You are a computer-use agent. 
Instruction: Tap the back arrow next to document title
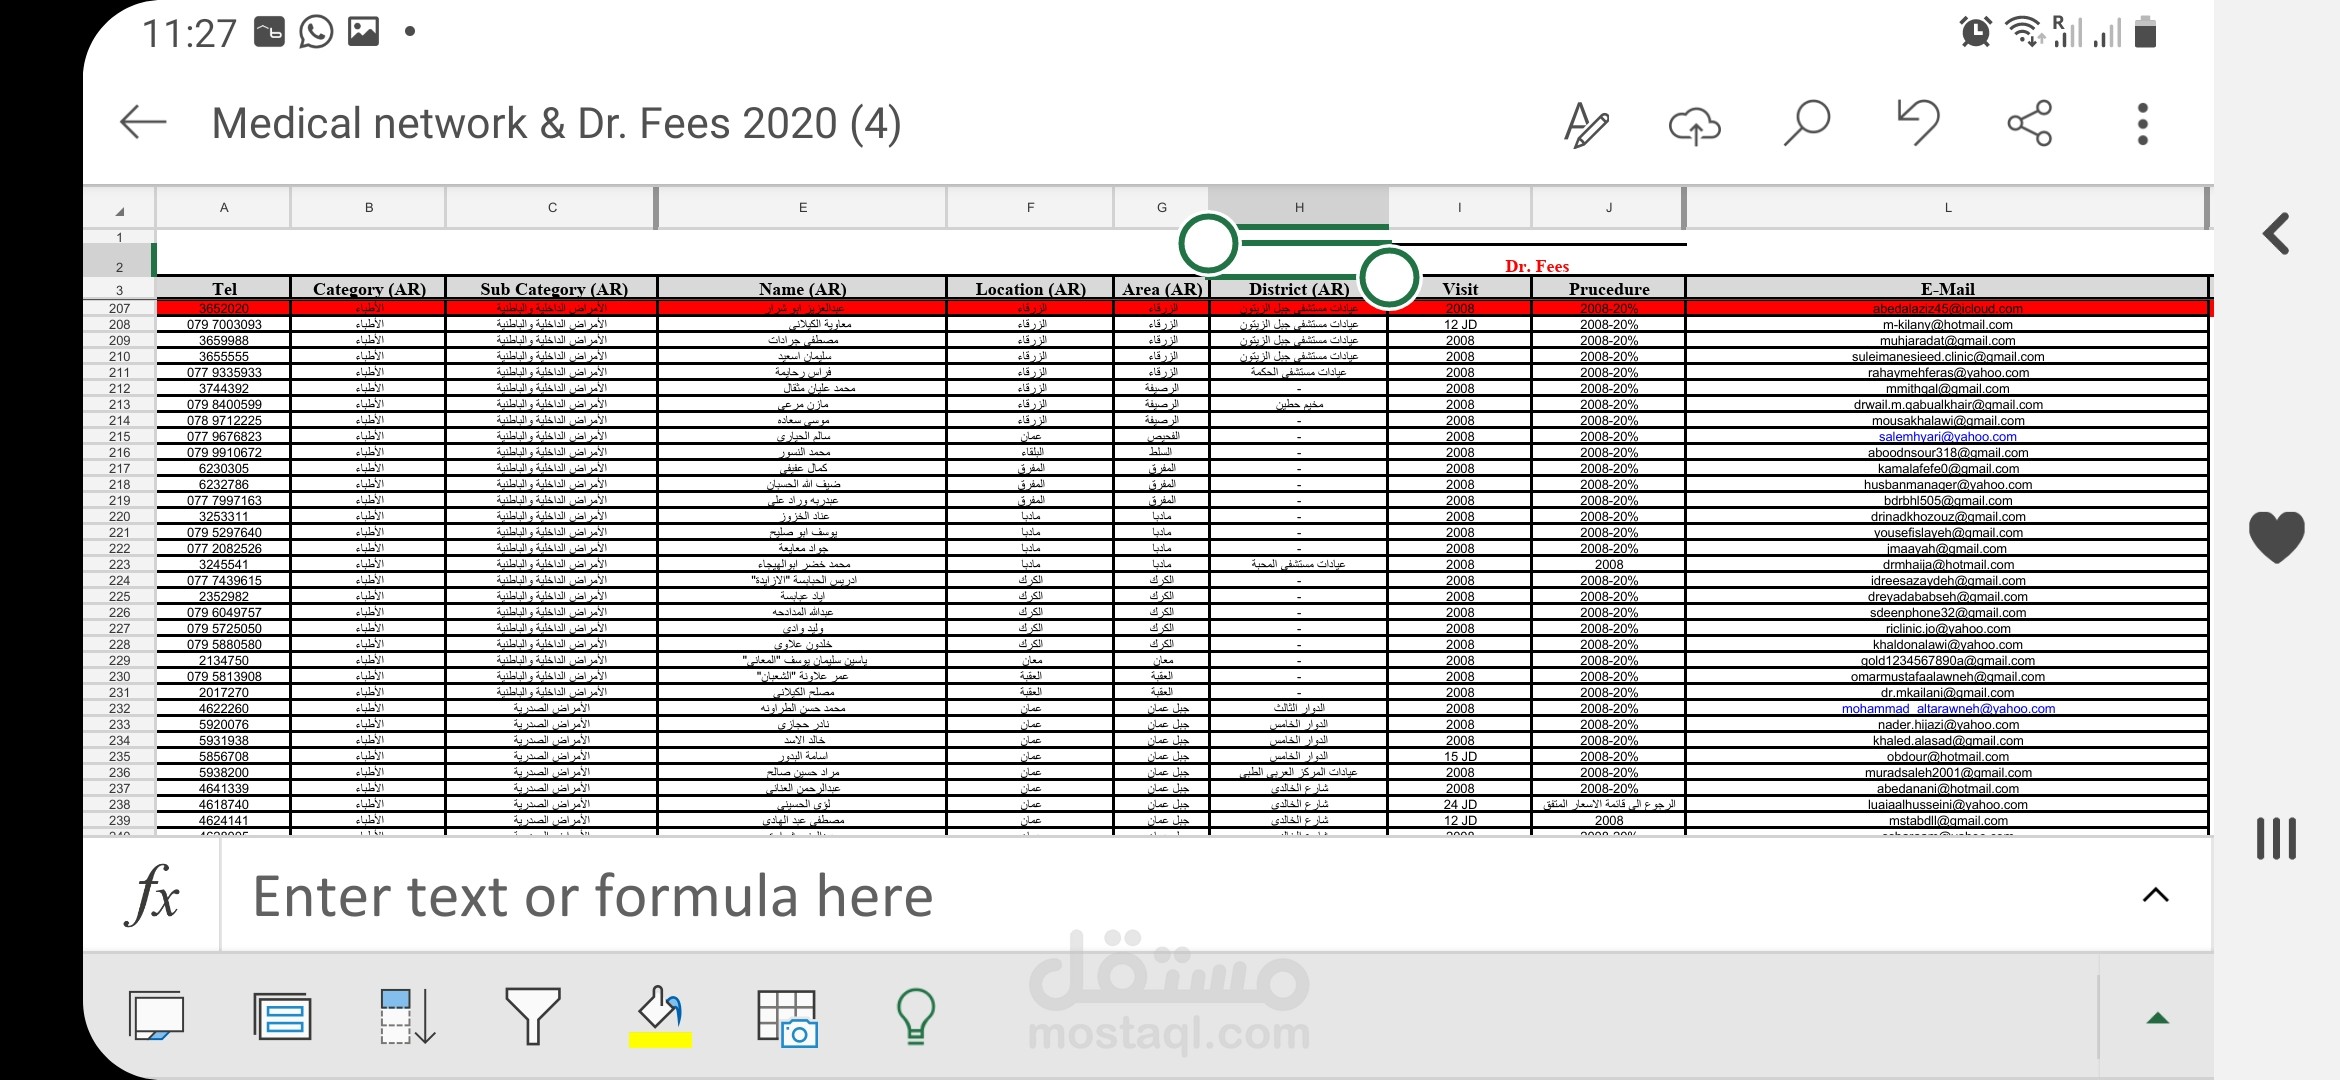pos(143,123)
